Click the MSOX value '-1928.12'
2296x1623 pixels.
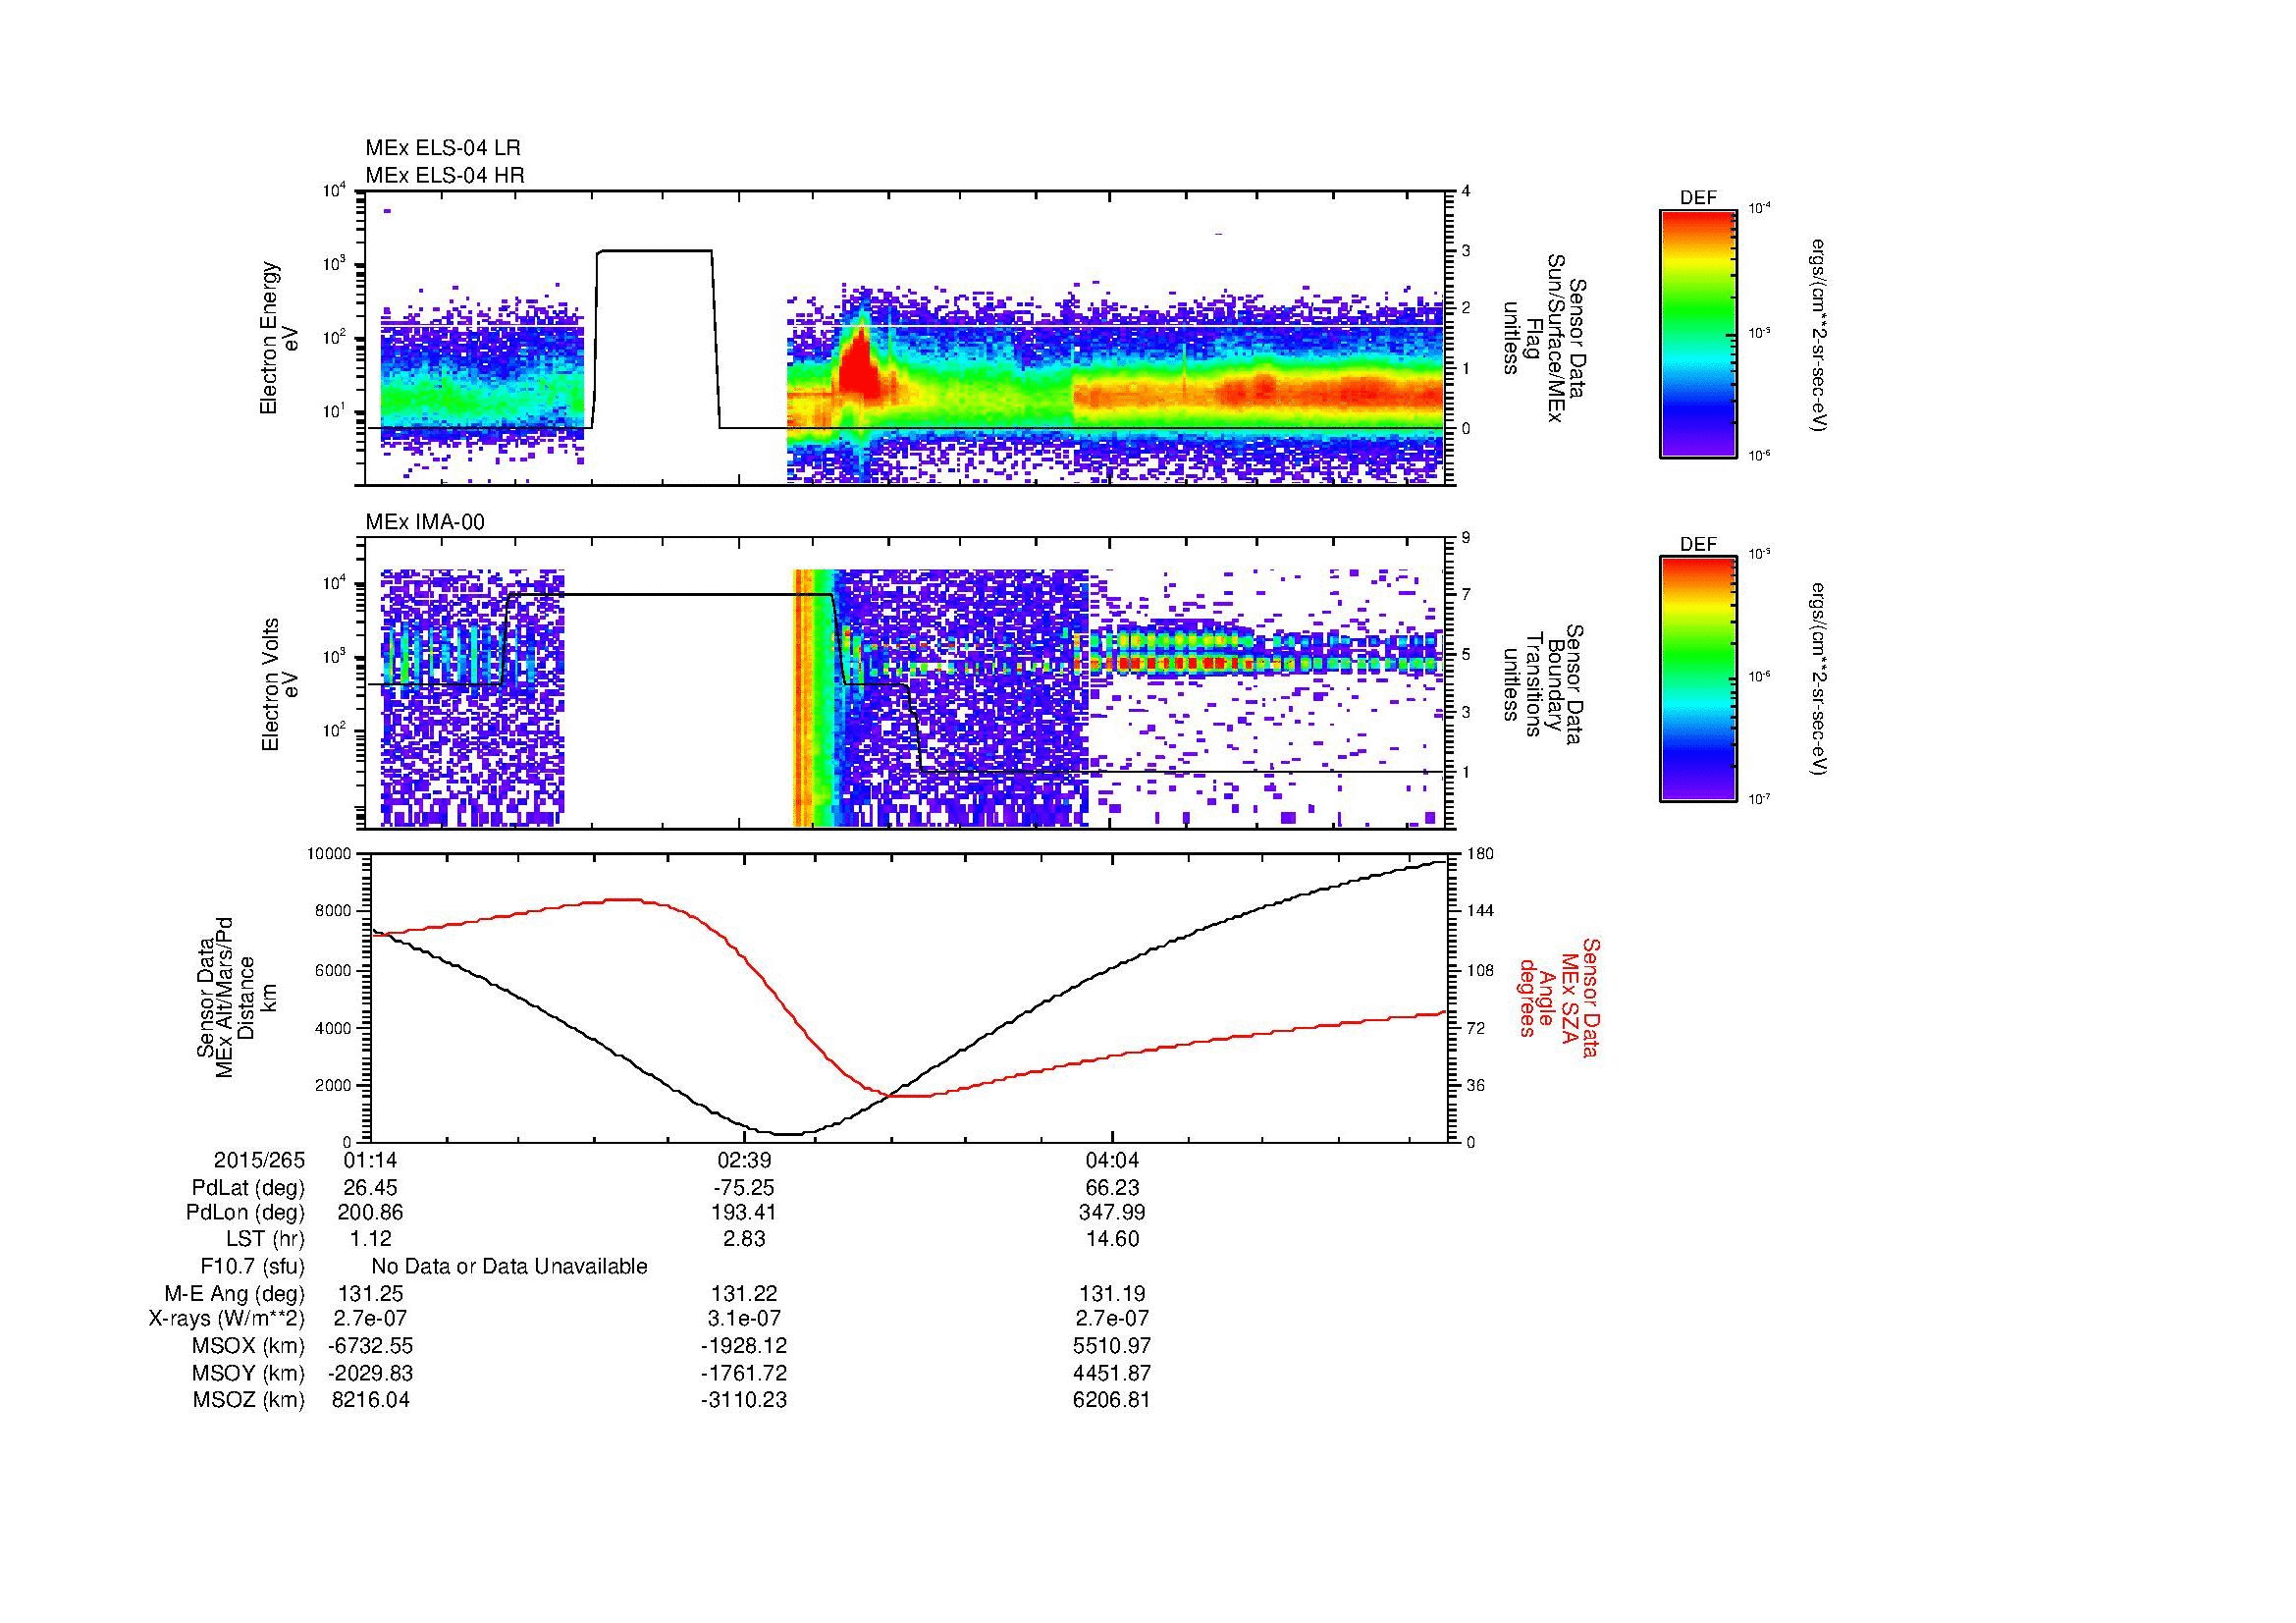(x=744, y=1346)
